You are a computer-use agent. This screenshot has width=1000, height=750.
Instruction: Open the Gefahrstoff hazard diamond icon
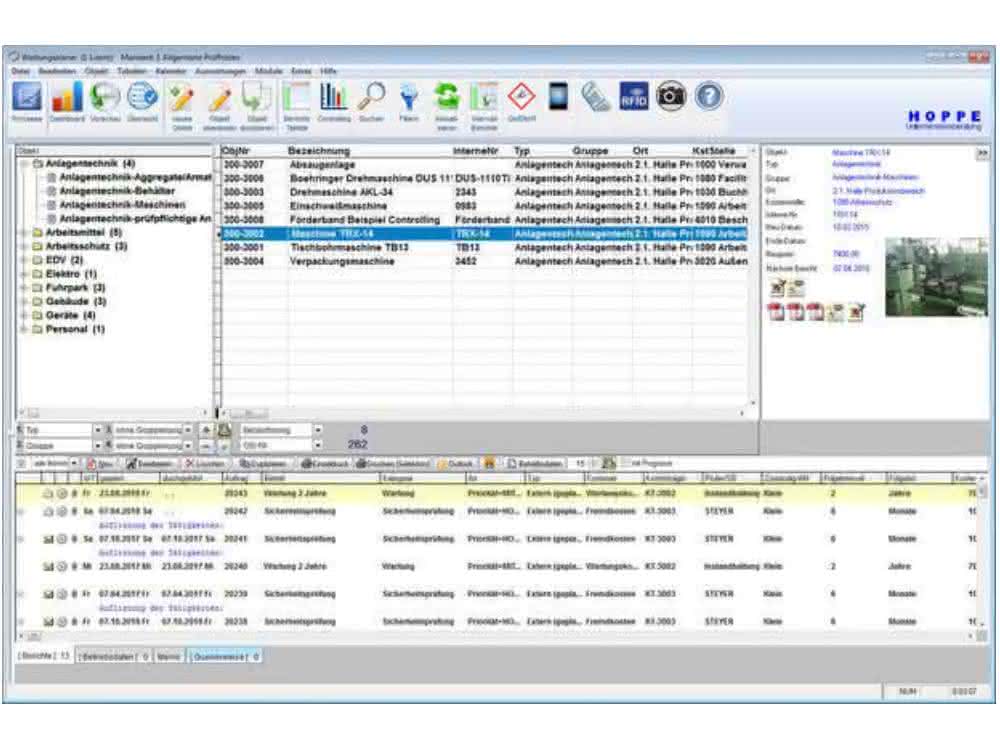pyautogui.click(x=522, y=97)
